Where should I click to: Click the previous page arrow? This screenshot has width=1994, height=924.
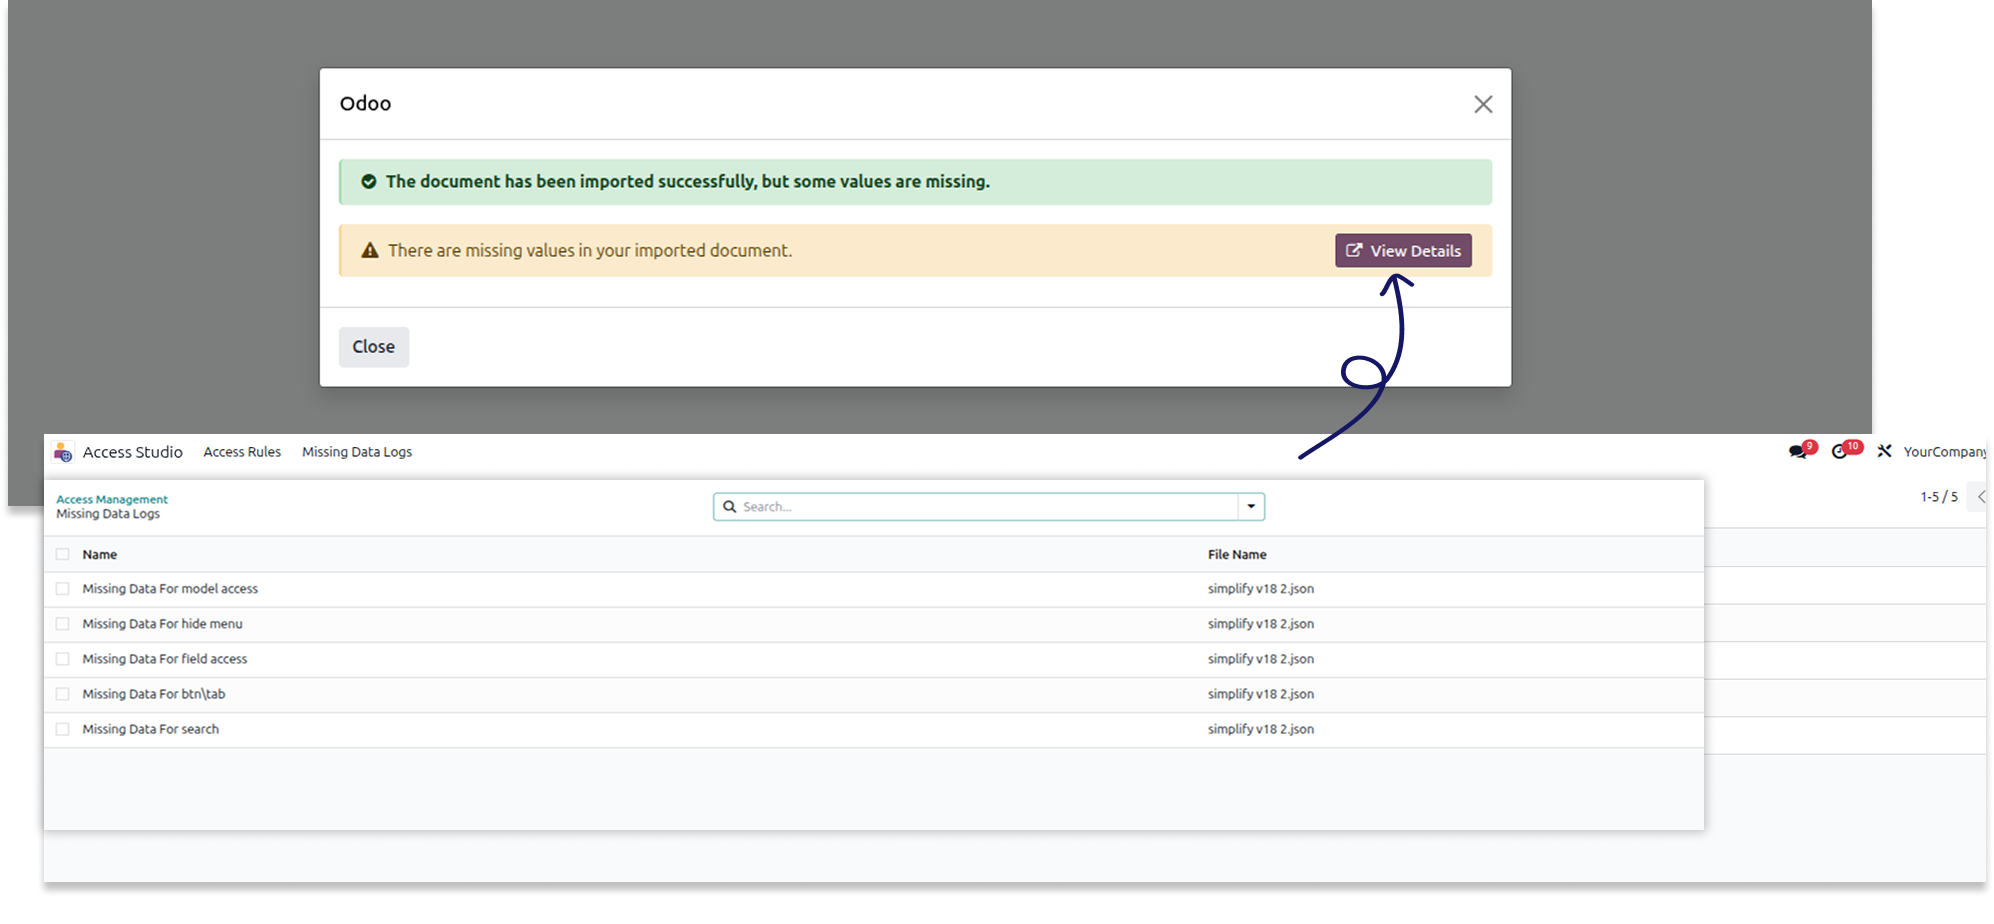1980,497
